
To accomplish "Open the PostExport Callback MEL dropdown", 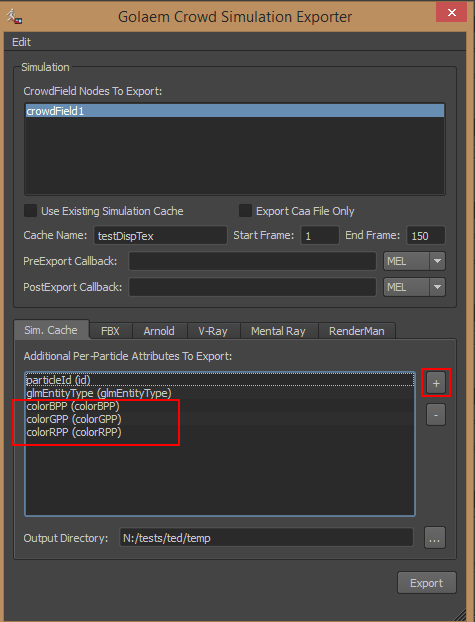I will point(414,287).
